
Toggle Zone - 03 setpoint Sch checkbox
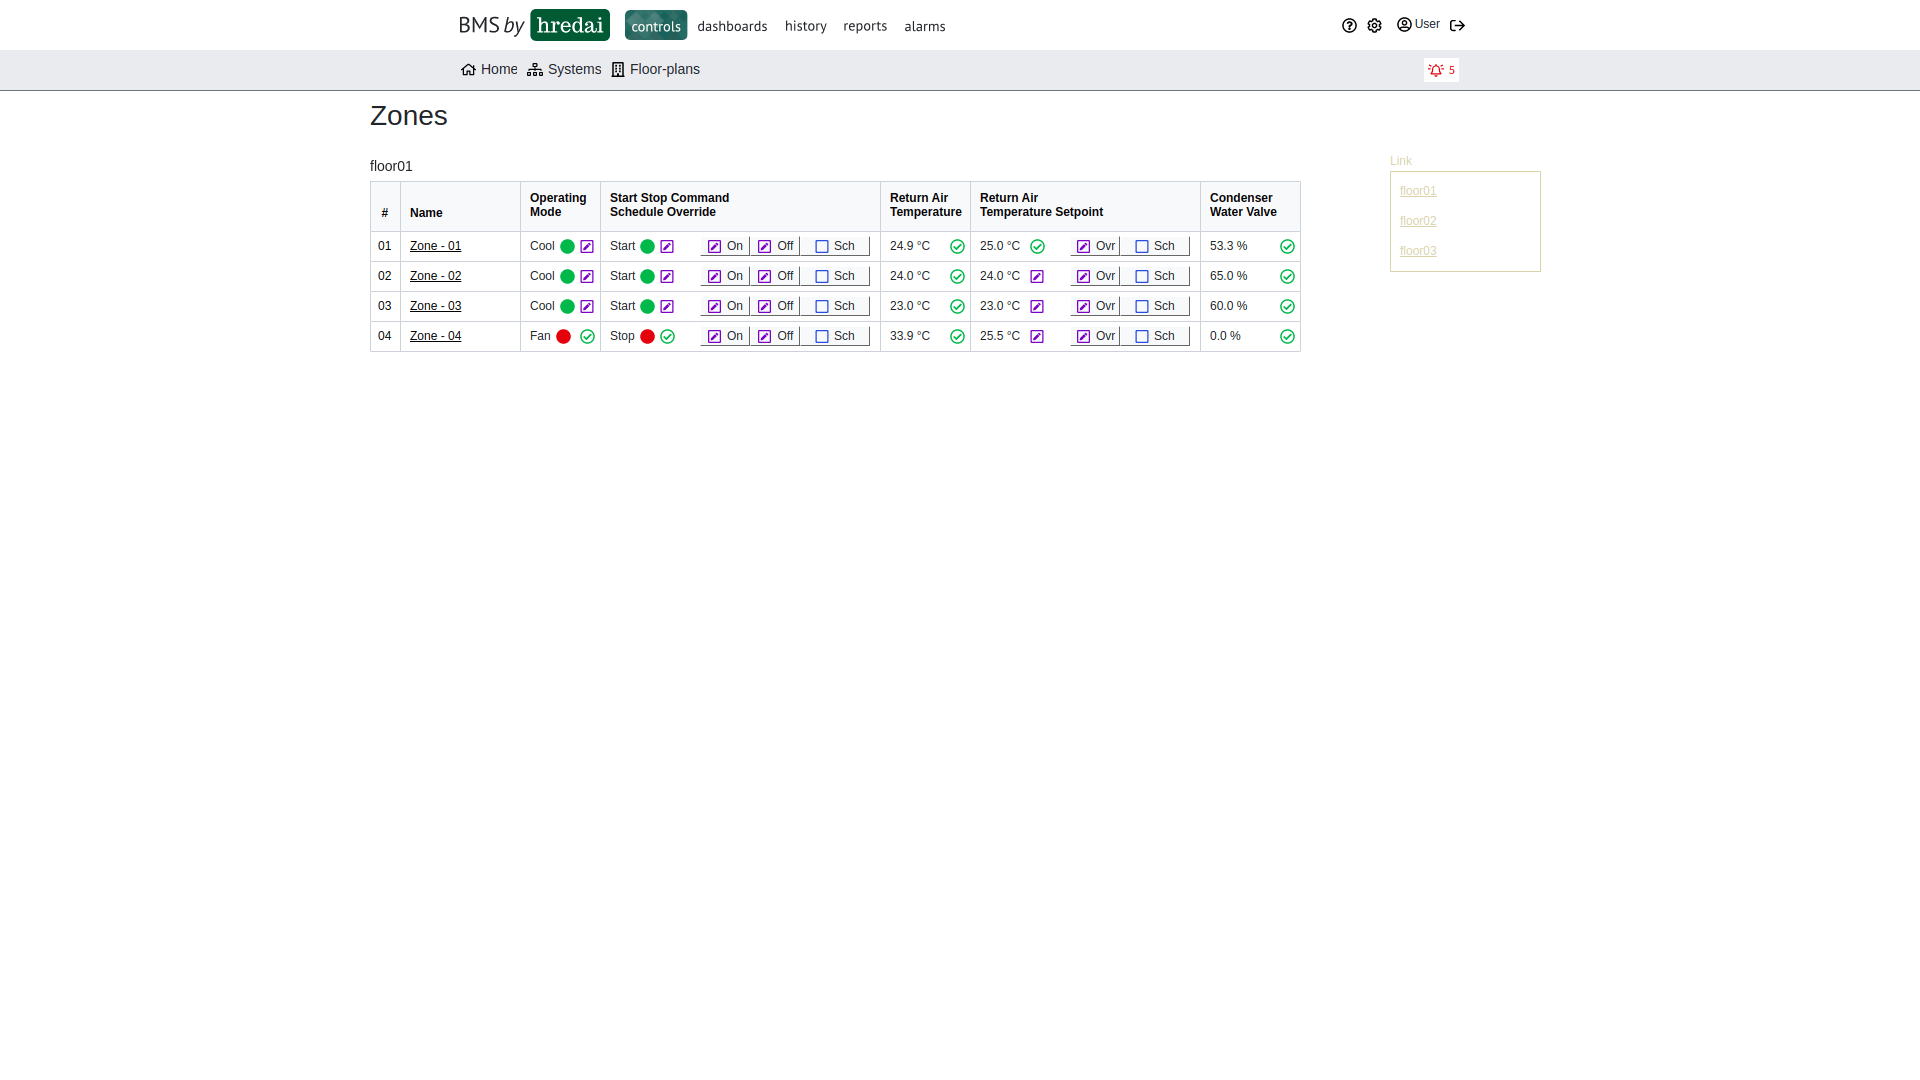tap(1142, 307)
